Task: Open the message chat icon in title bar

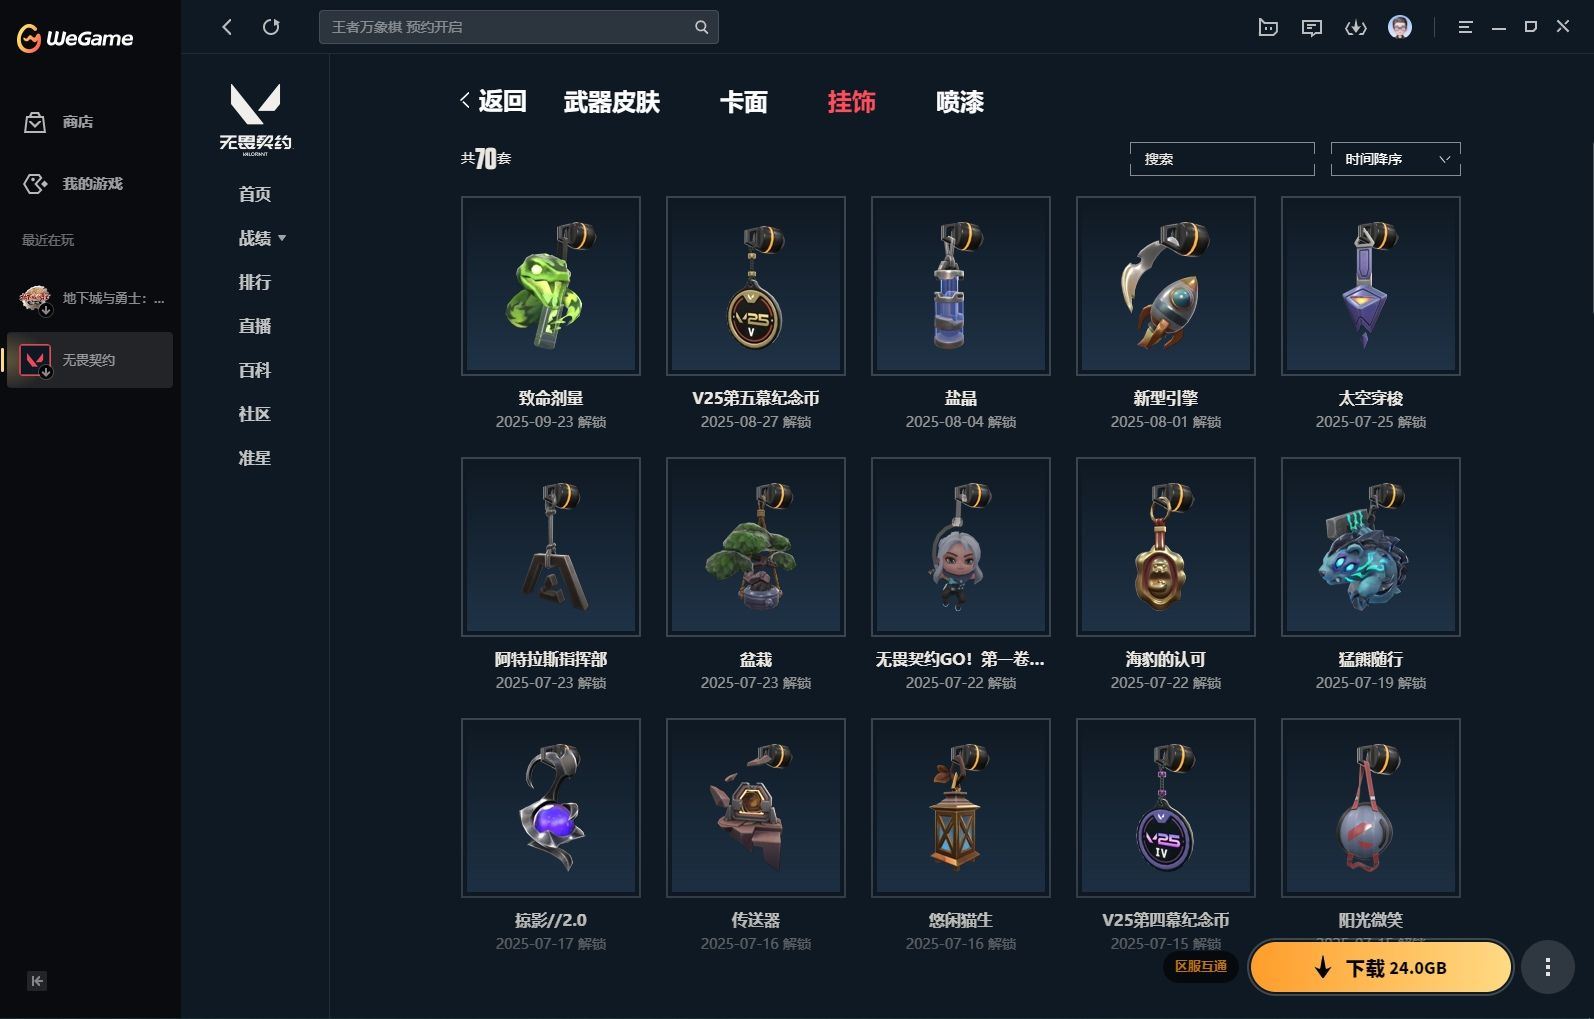Action: [x=1312, y=28]
